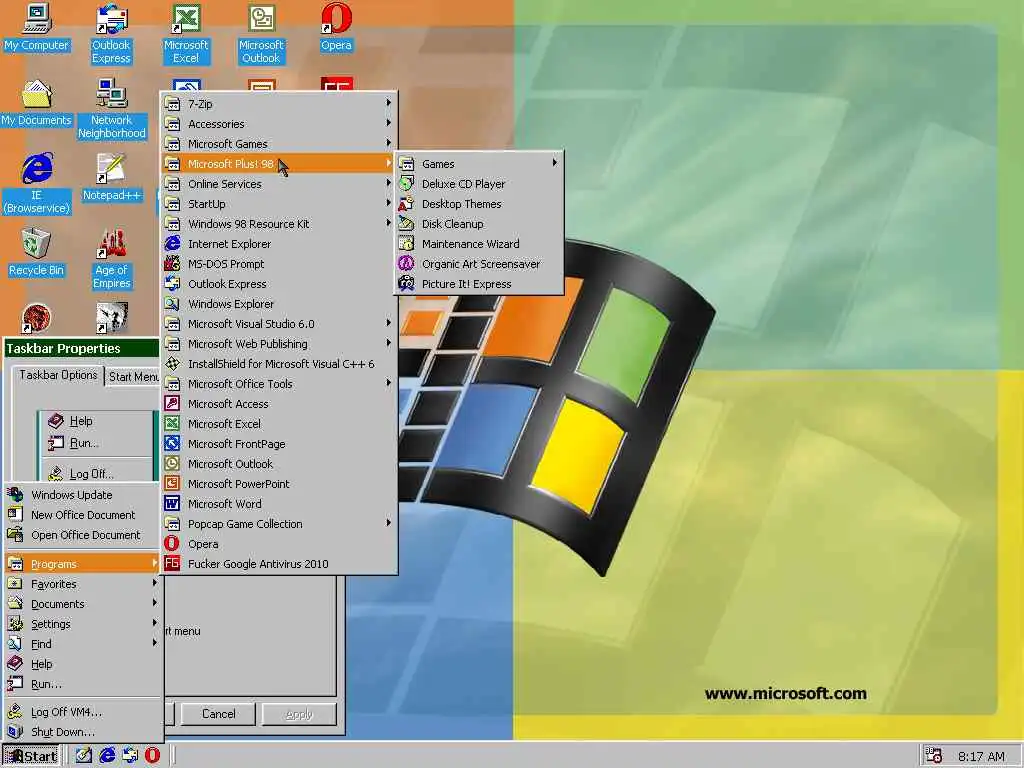Launch Internet Explorer from Programs menu

[x=280, y=244]
